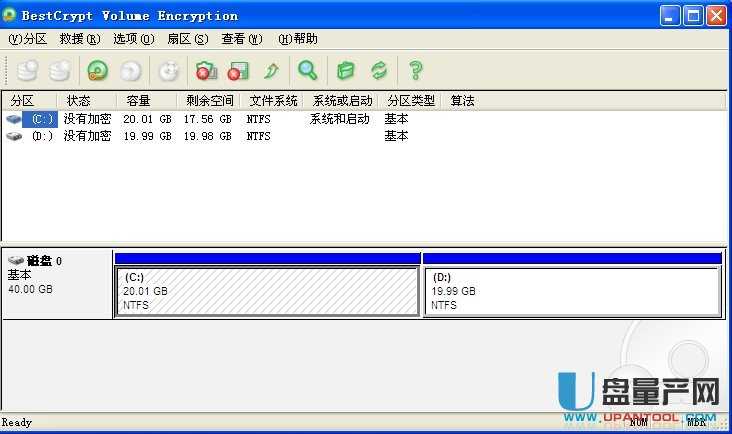Click the 17.56 GB free space cell
Screen dimensions: 732x434
pos(207,119)
